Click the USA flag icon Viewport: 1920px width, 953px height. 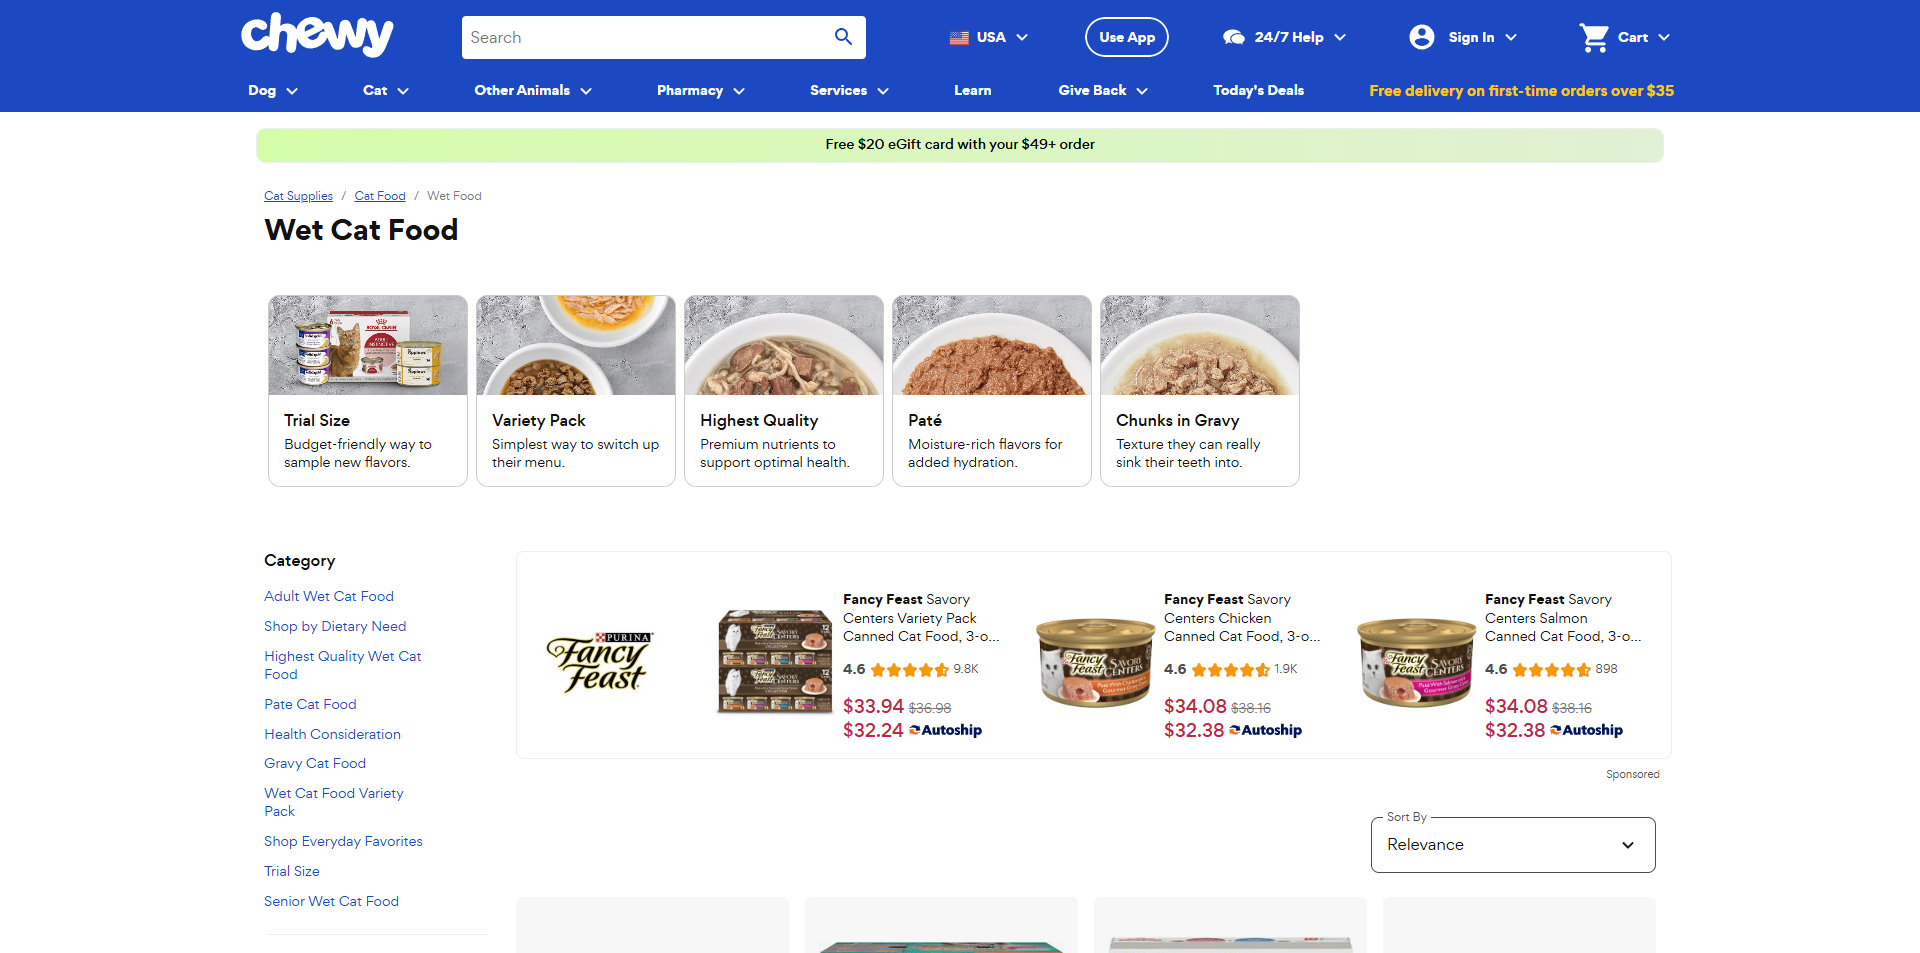pyautogui.click(x=959, y=38)
